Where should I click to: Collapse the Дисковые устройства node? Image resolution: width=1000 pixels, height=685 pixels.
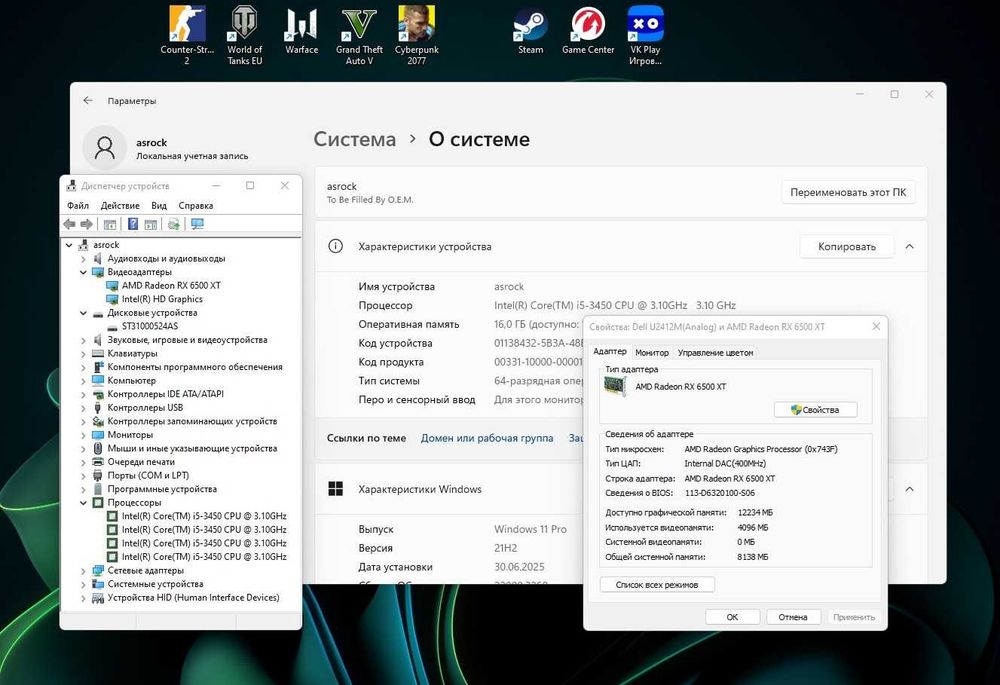[83, 313]
